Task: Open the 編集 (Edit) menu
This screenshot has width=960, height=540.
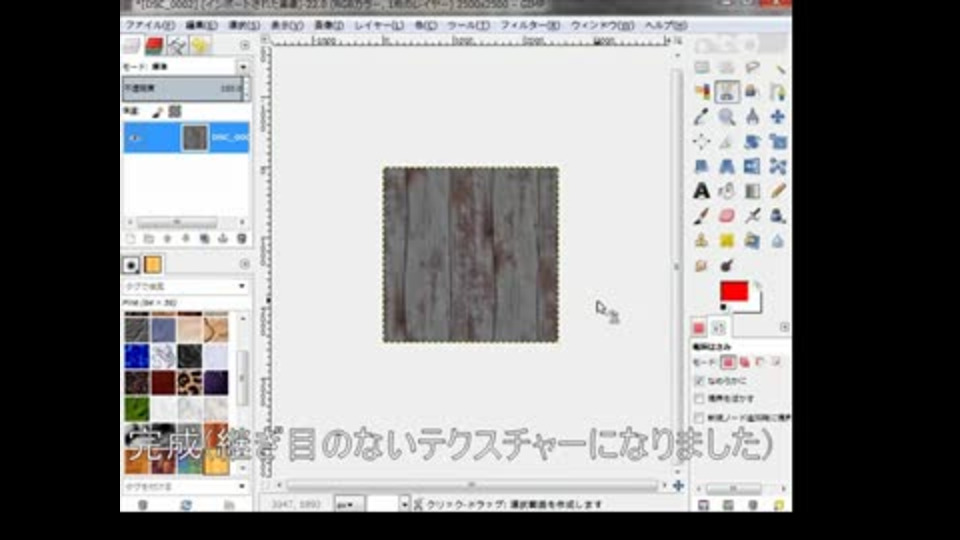Action: [201, 26]
